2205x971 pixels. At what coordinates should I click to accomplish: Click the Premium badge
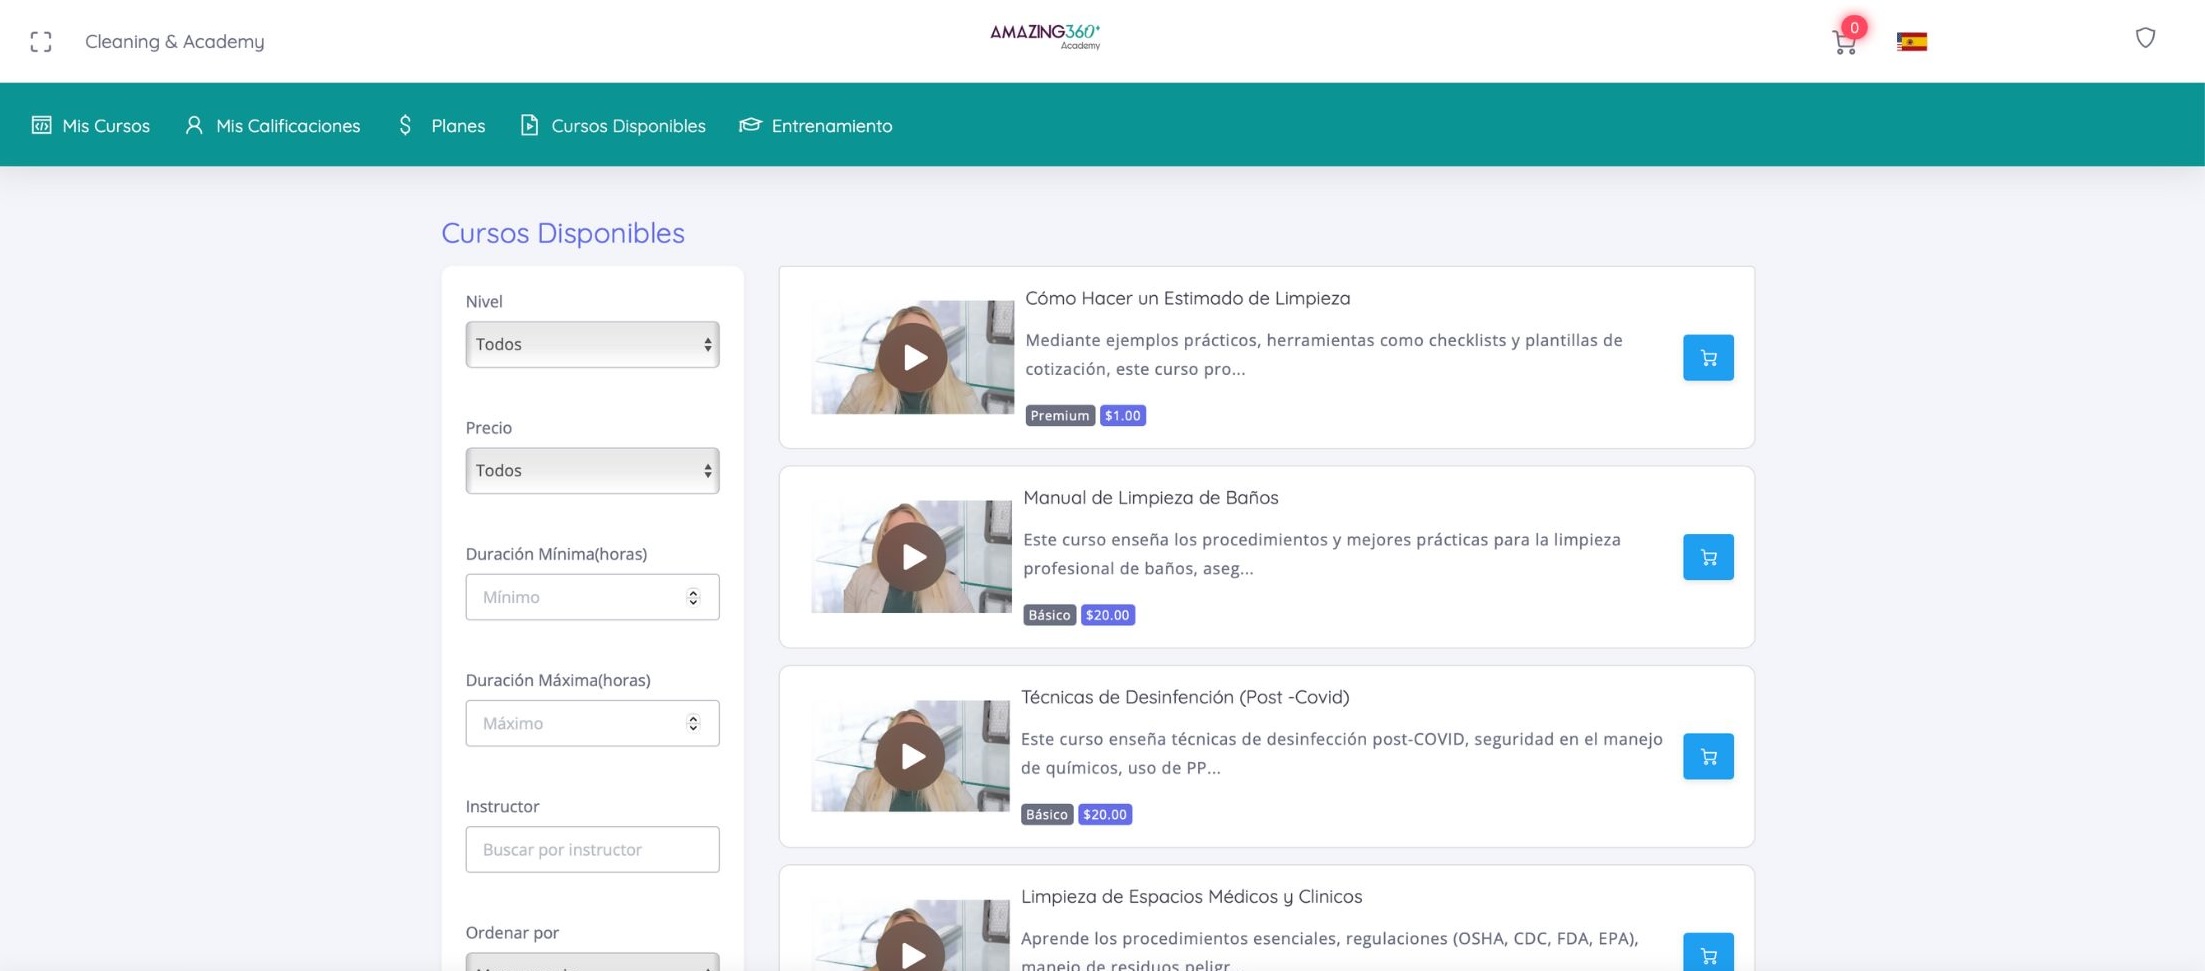(x=1060, y=415)
